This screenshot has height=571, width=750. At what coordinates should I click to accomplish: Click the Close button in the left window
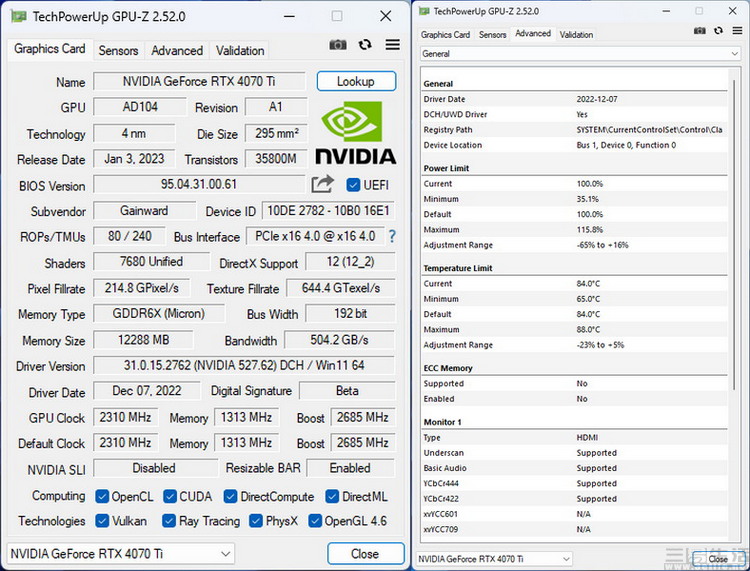pyautogui.click(x=366, y=554)
